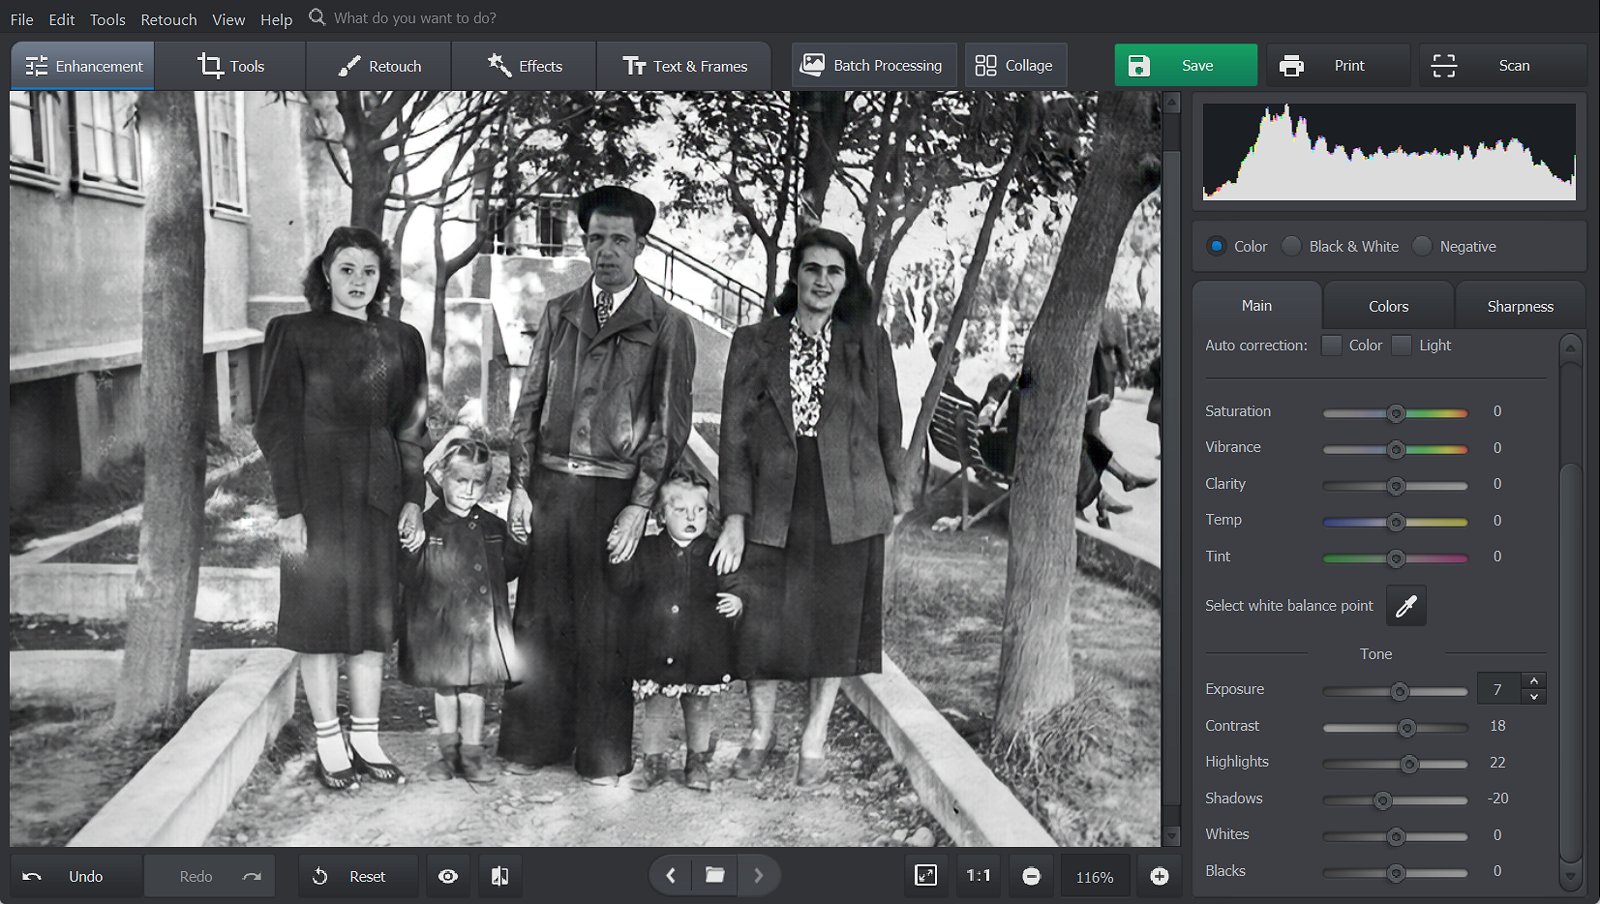Click the Print button
This screenshot has width=1600, height=904.
[1338, 65]
